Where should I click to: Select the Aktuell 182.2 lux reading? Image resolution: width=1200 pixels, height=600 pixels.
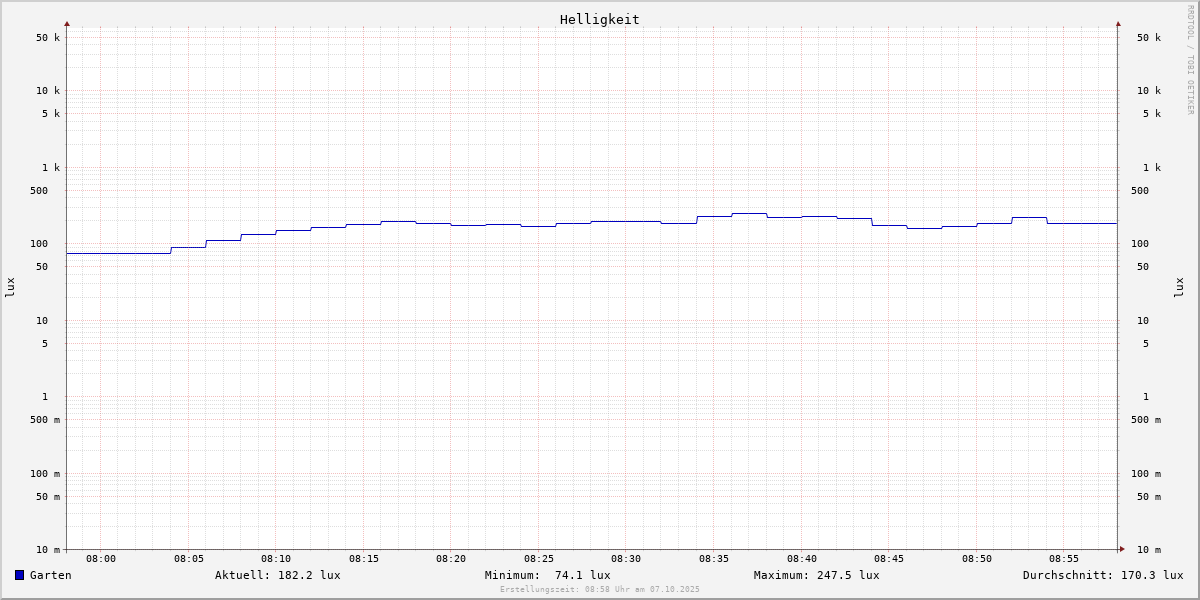pyautogui.click(x=277, y=575)
